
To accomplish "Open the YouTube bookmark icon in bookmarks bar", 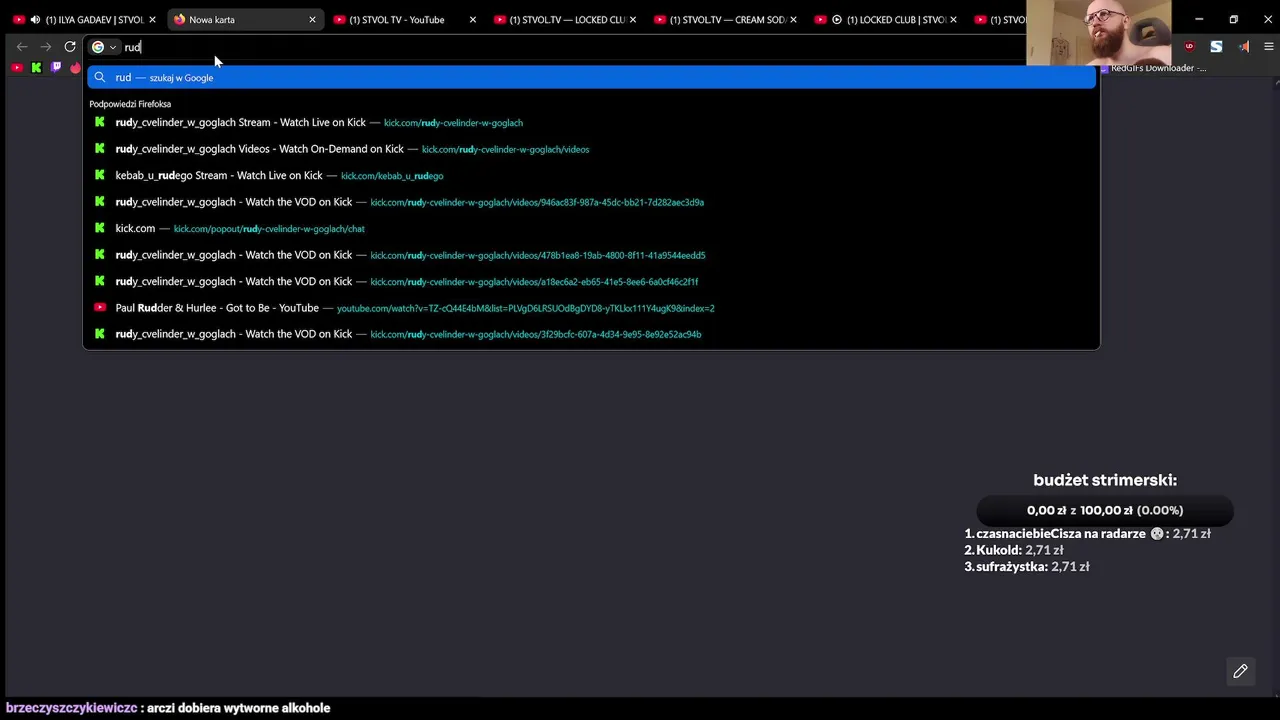I will click(17, 68).
